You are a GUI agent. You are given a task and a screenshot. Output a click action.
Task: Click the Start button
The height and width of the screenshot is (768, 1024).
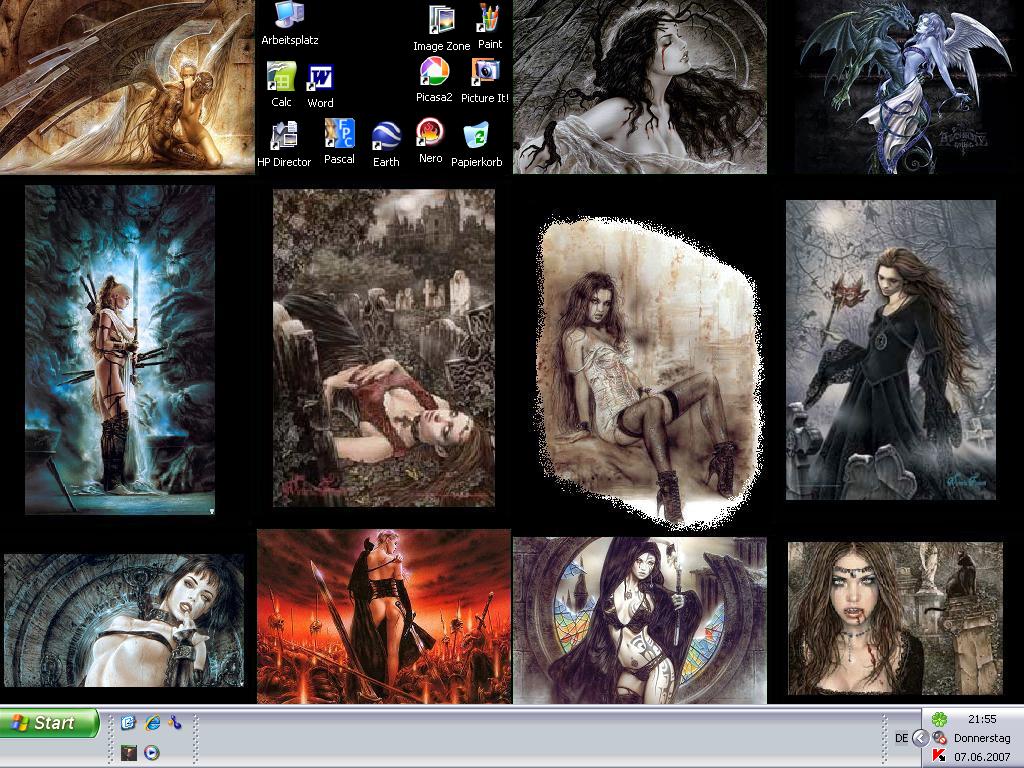[x=50, y=723]
